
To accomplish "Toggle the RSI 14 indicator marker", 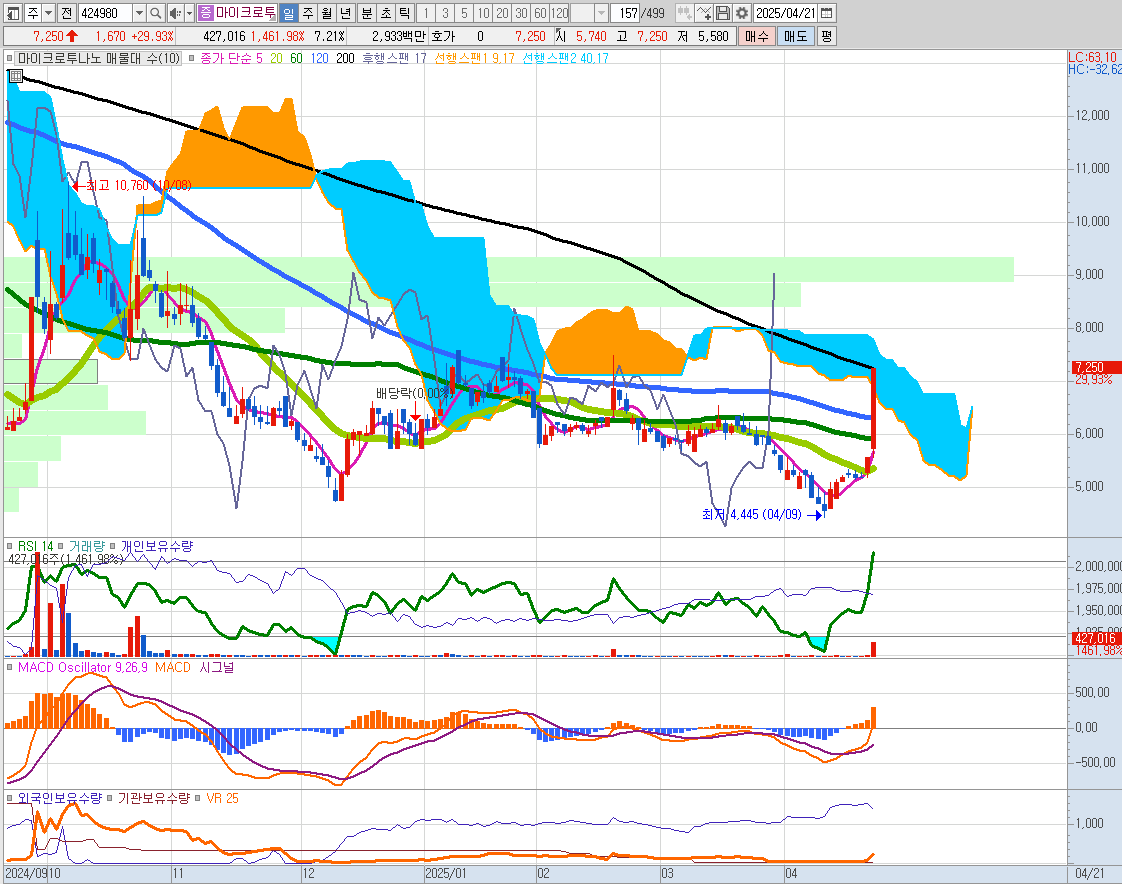I will (x=10, y=546).
